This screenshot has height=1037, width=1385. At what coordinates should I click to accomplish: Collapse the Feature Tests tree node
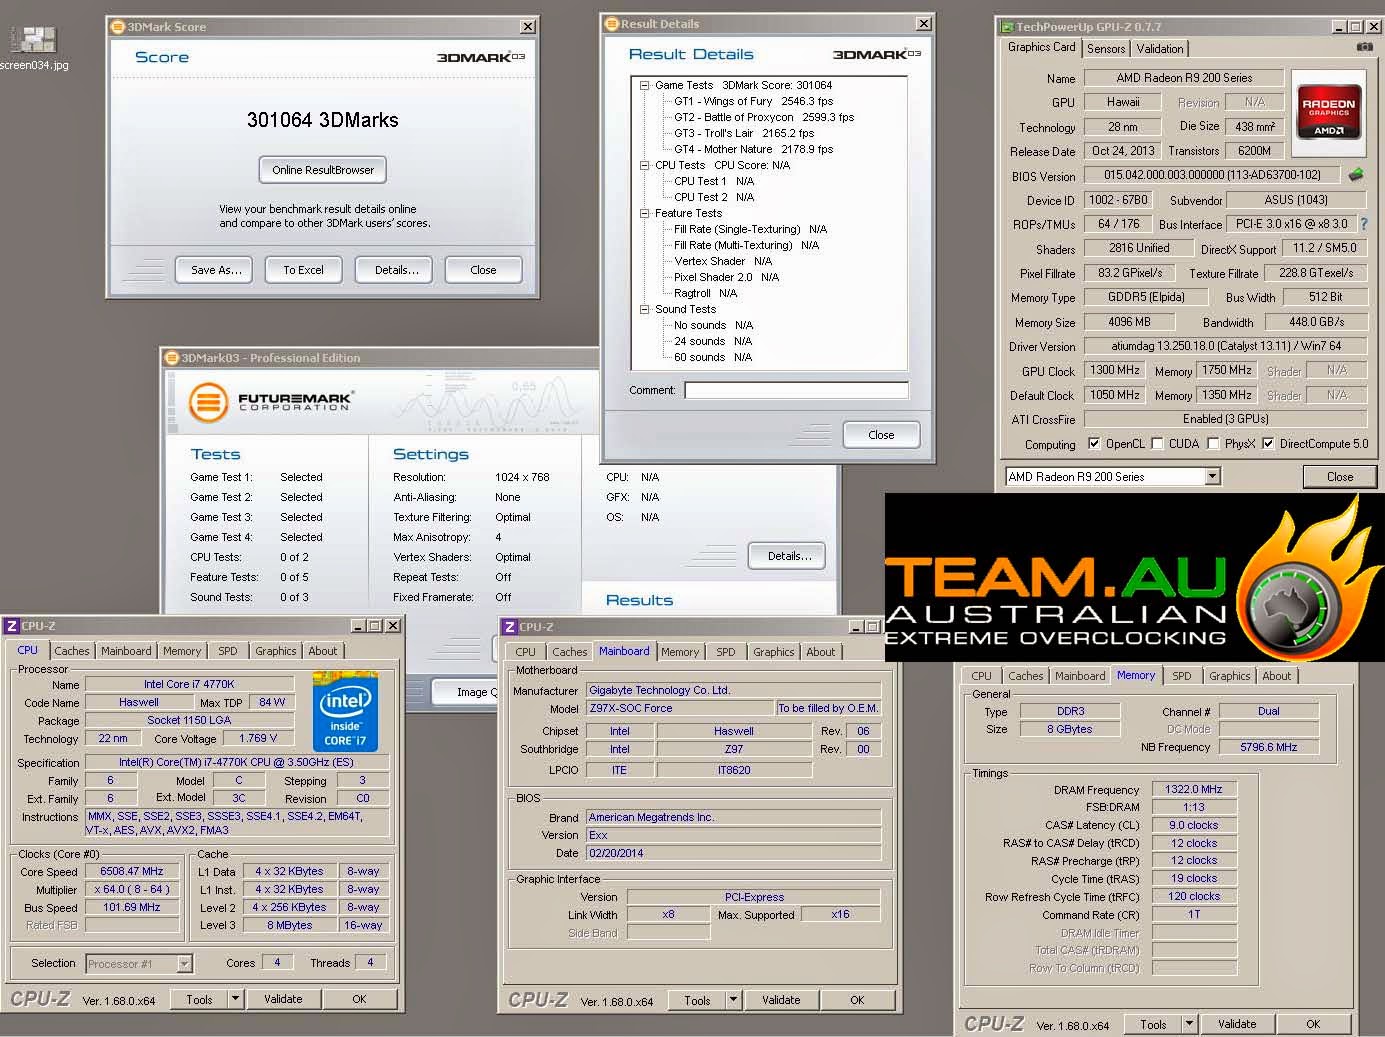(x=645, y=214)
